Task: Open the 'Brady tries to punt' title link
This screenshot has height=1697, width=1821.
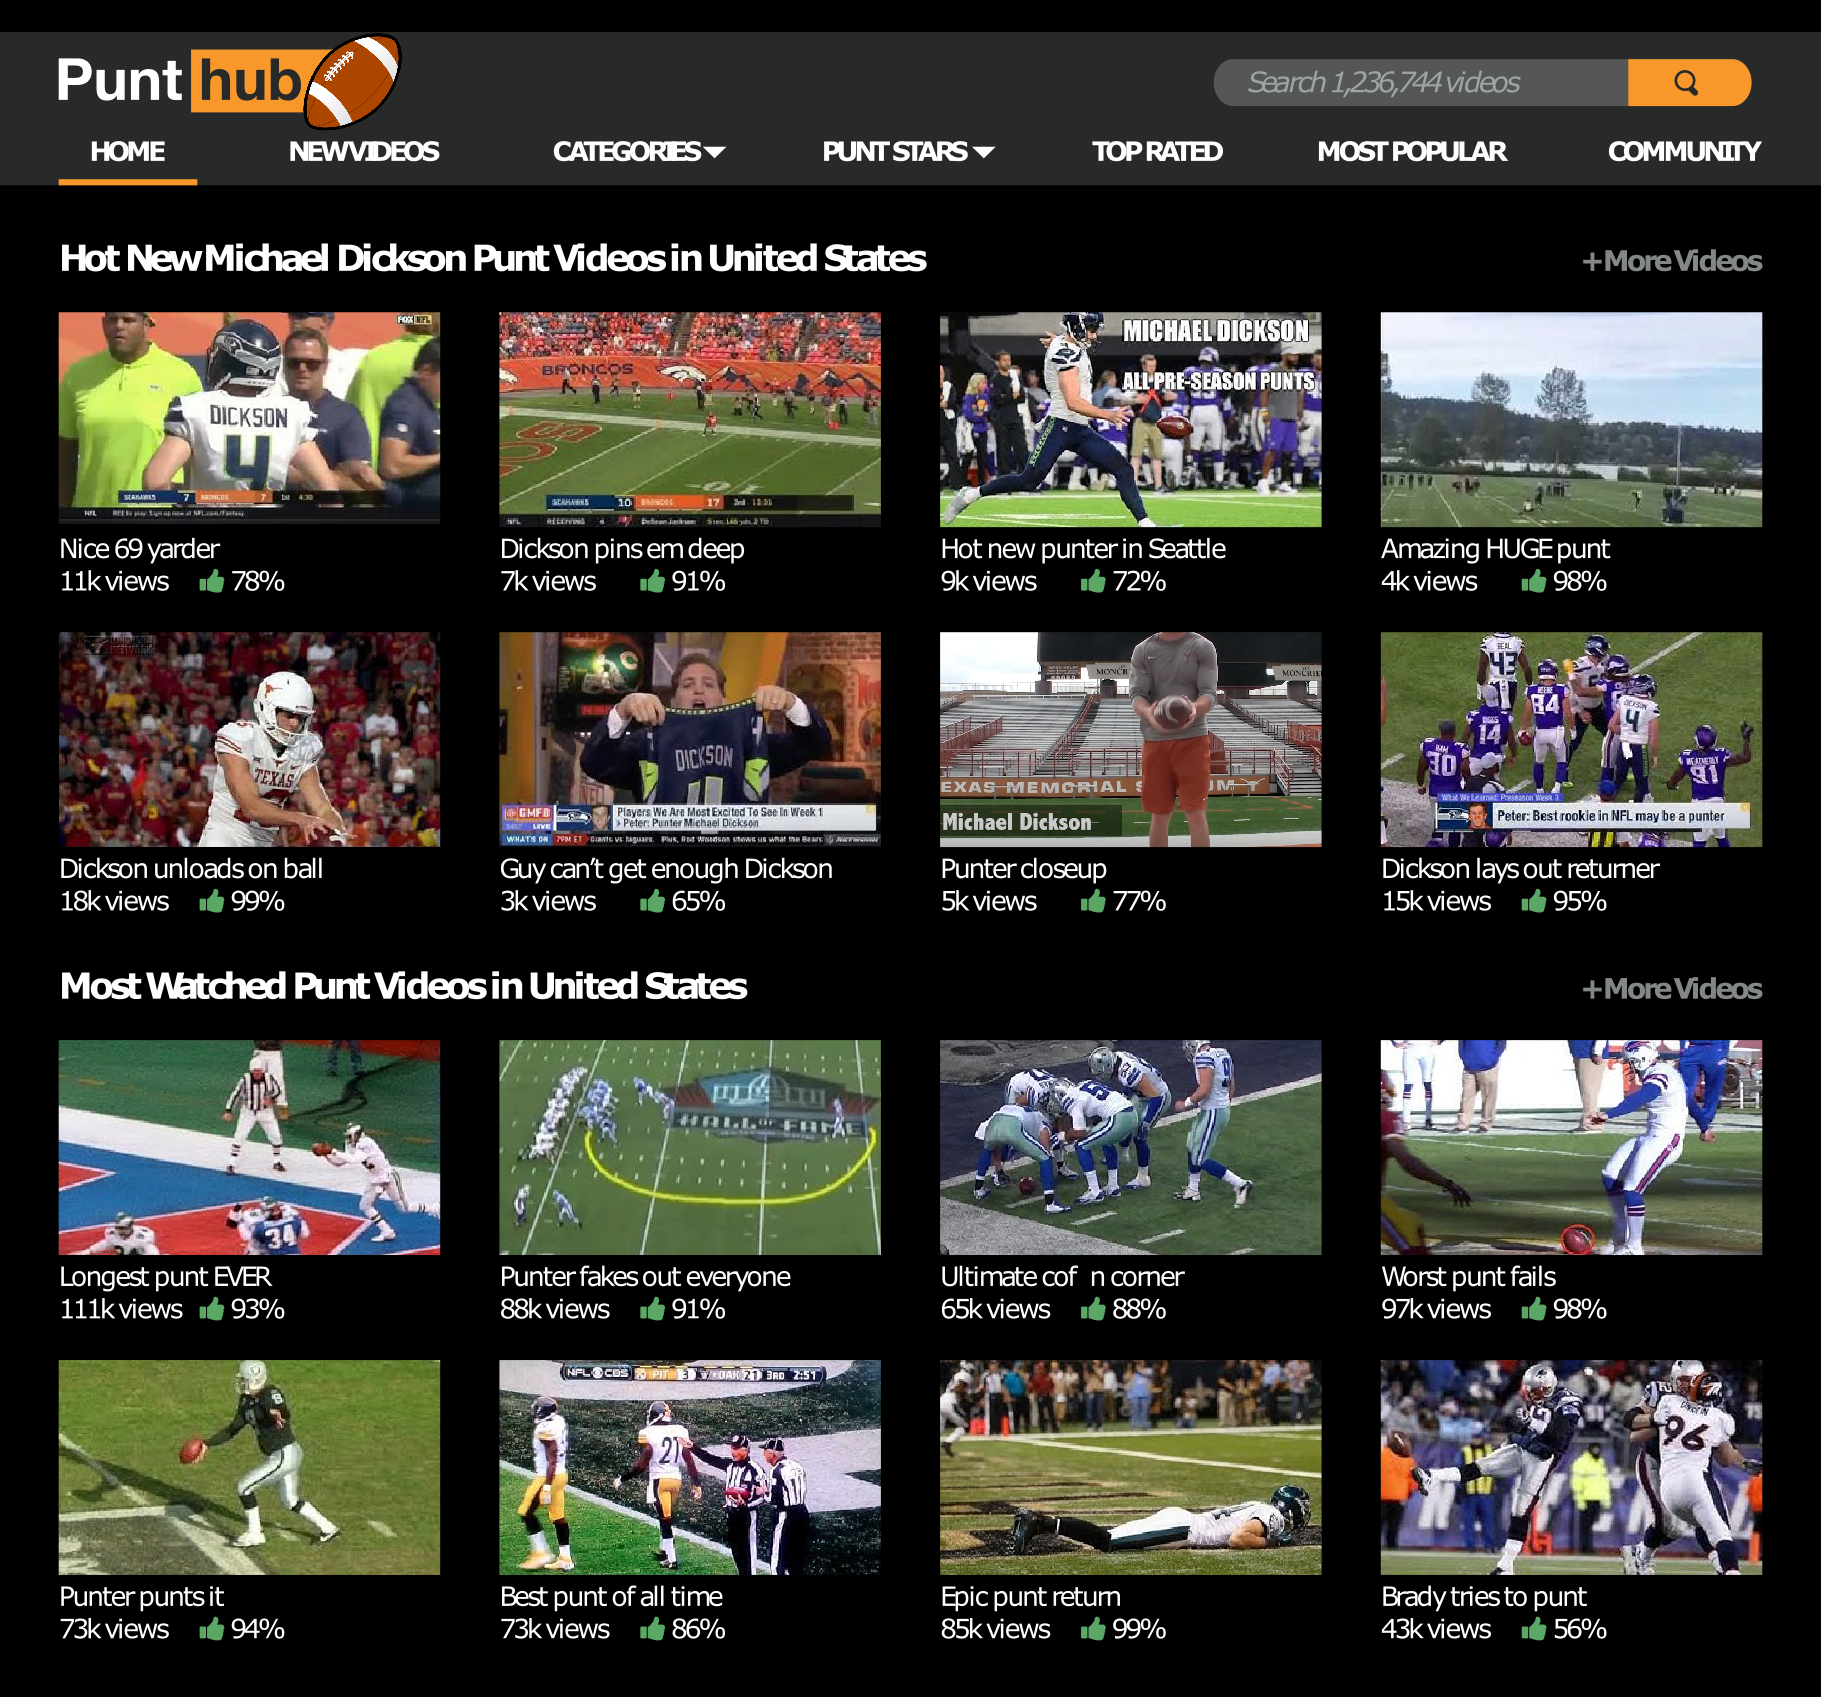Action: click(x=1484, y=1597)
